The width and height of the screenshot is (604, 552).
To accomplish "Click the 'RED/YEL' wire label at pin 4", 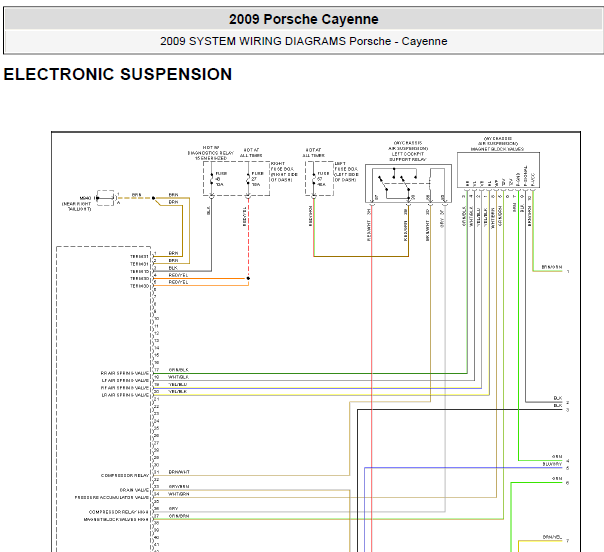I will coord(178,275).
